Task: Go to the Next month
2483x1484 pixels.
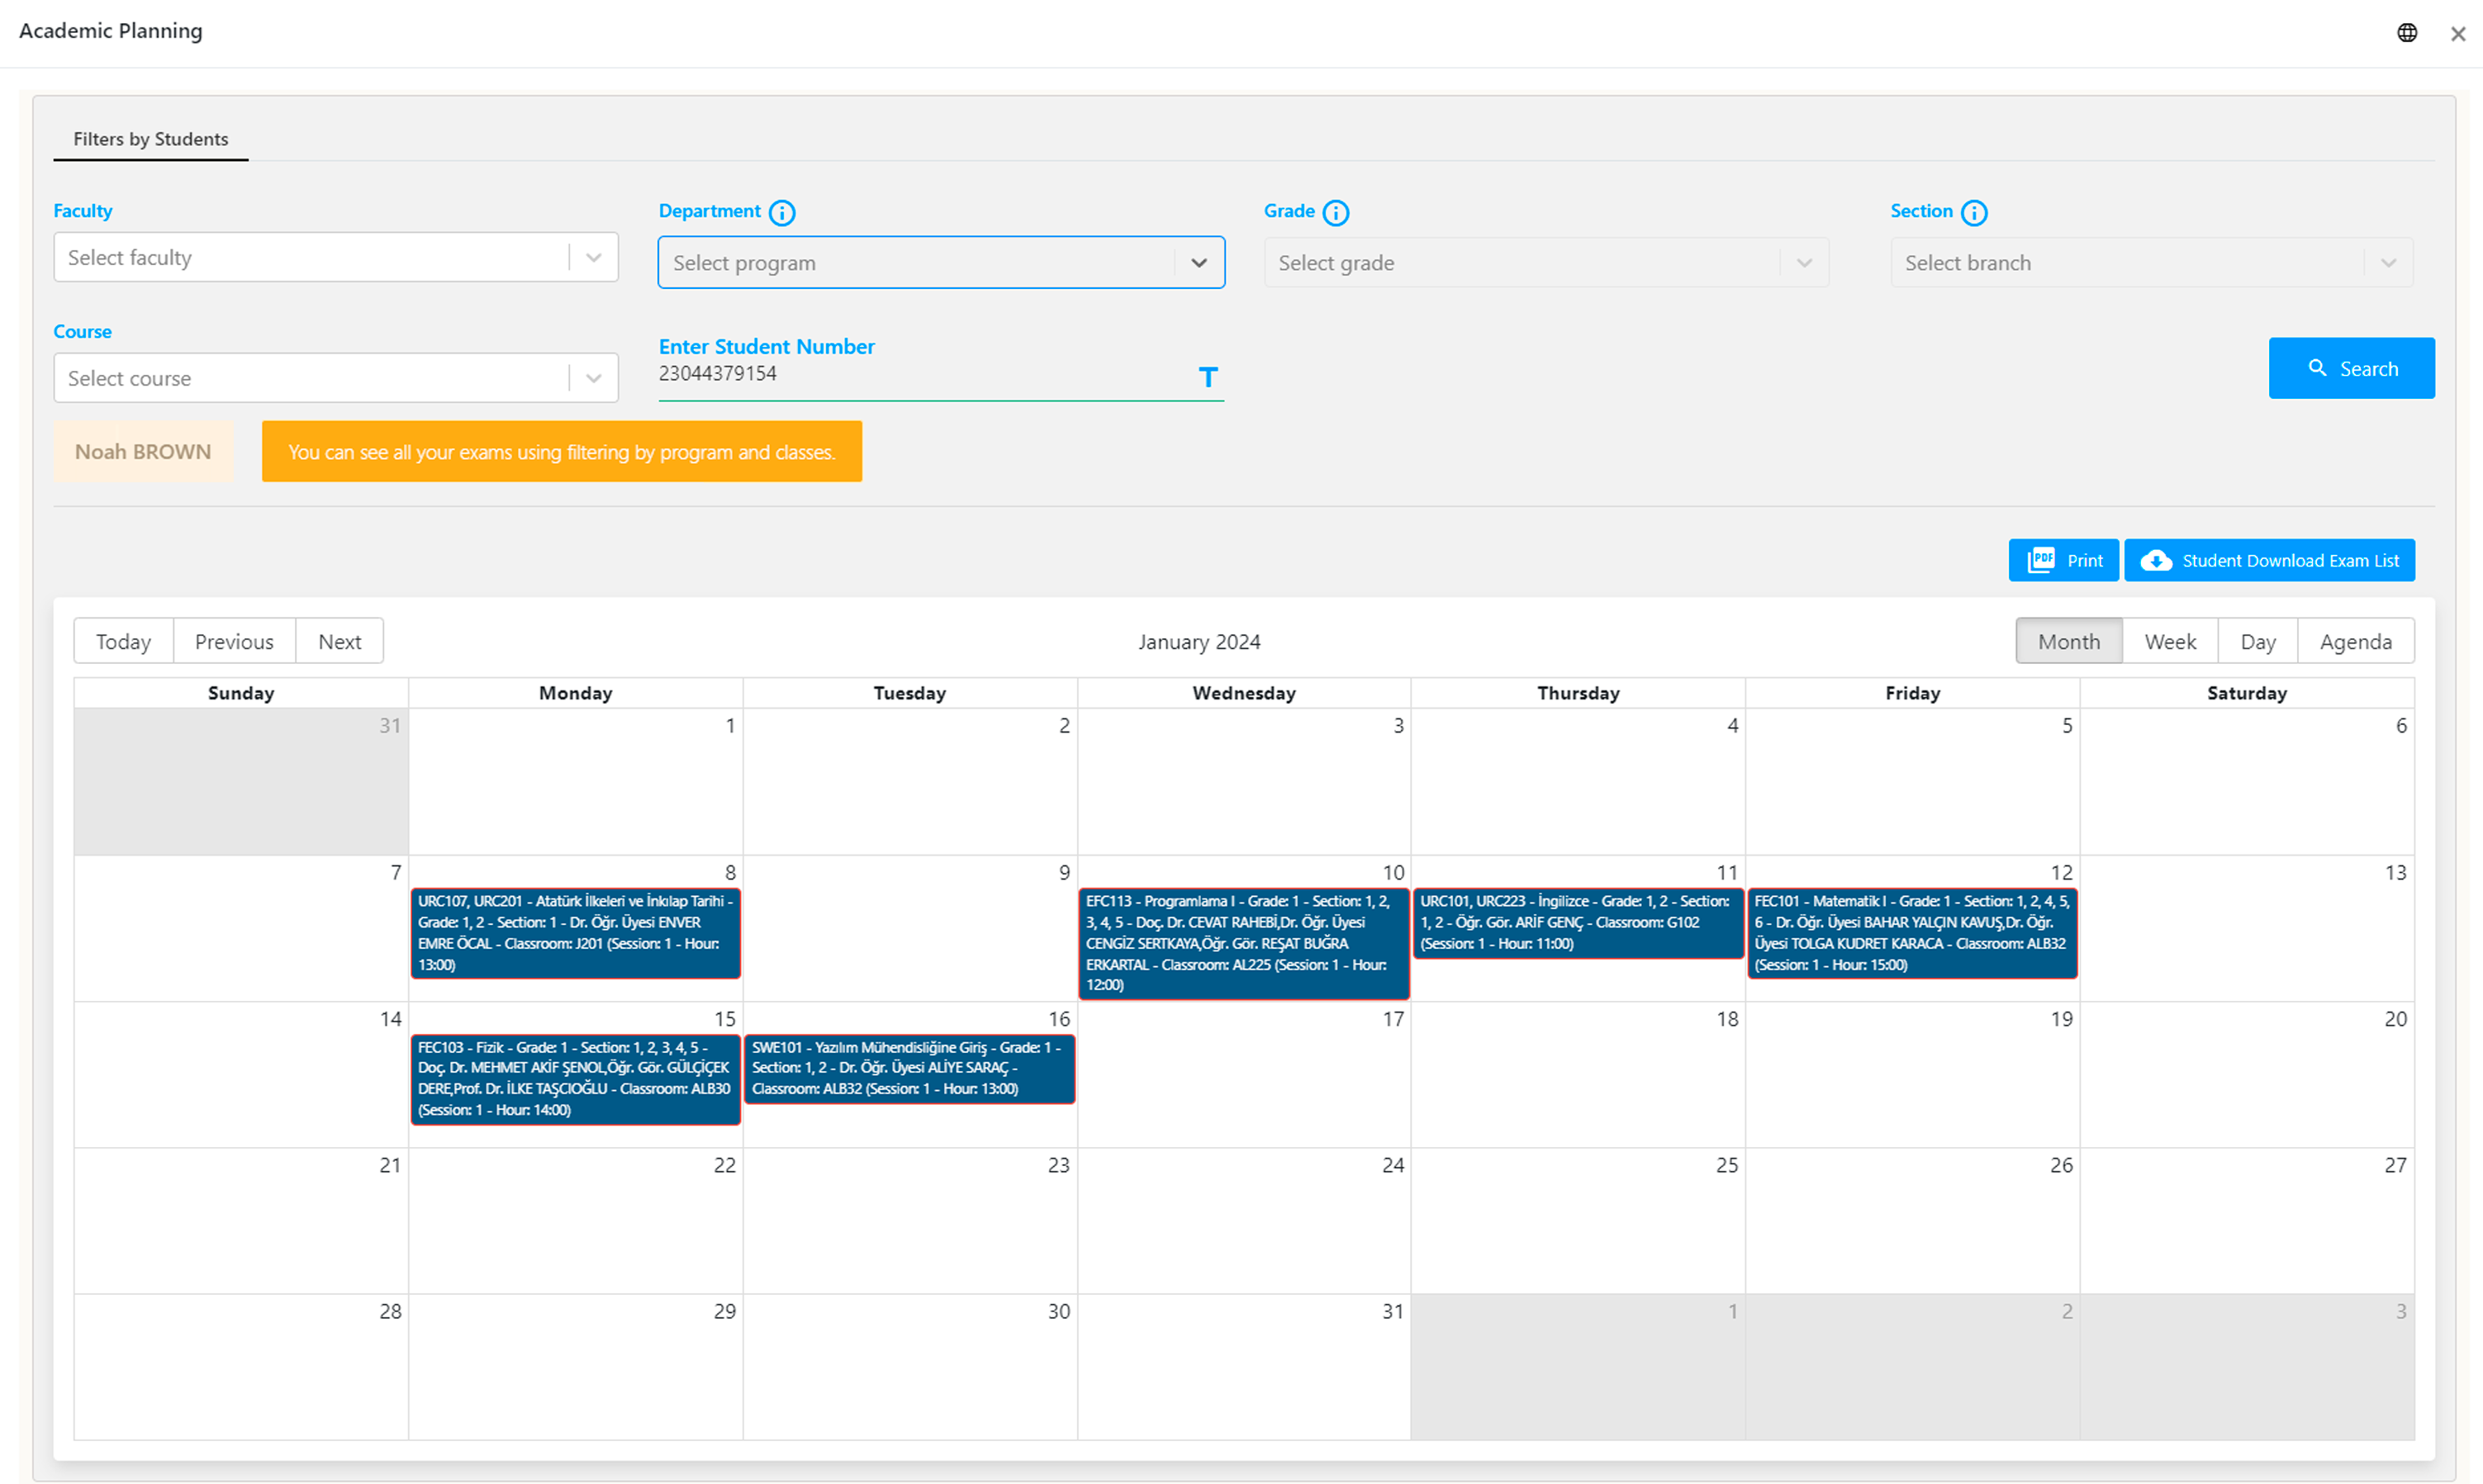Action: (339, 641)
